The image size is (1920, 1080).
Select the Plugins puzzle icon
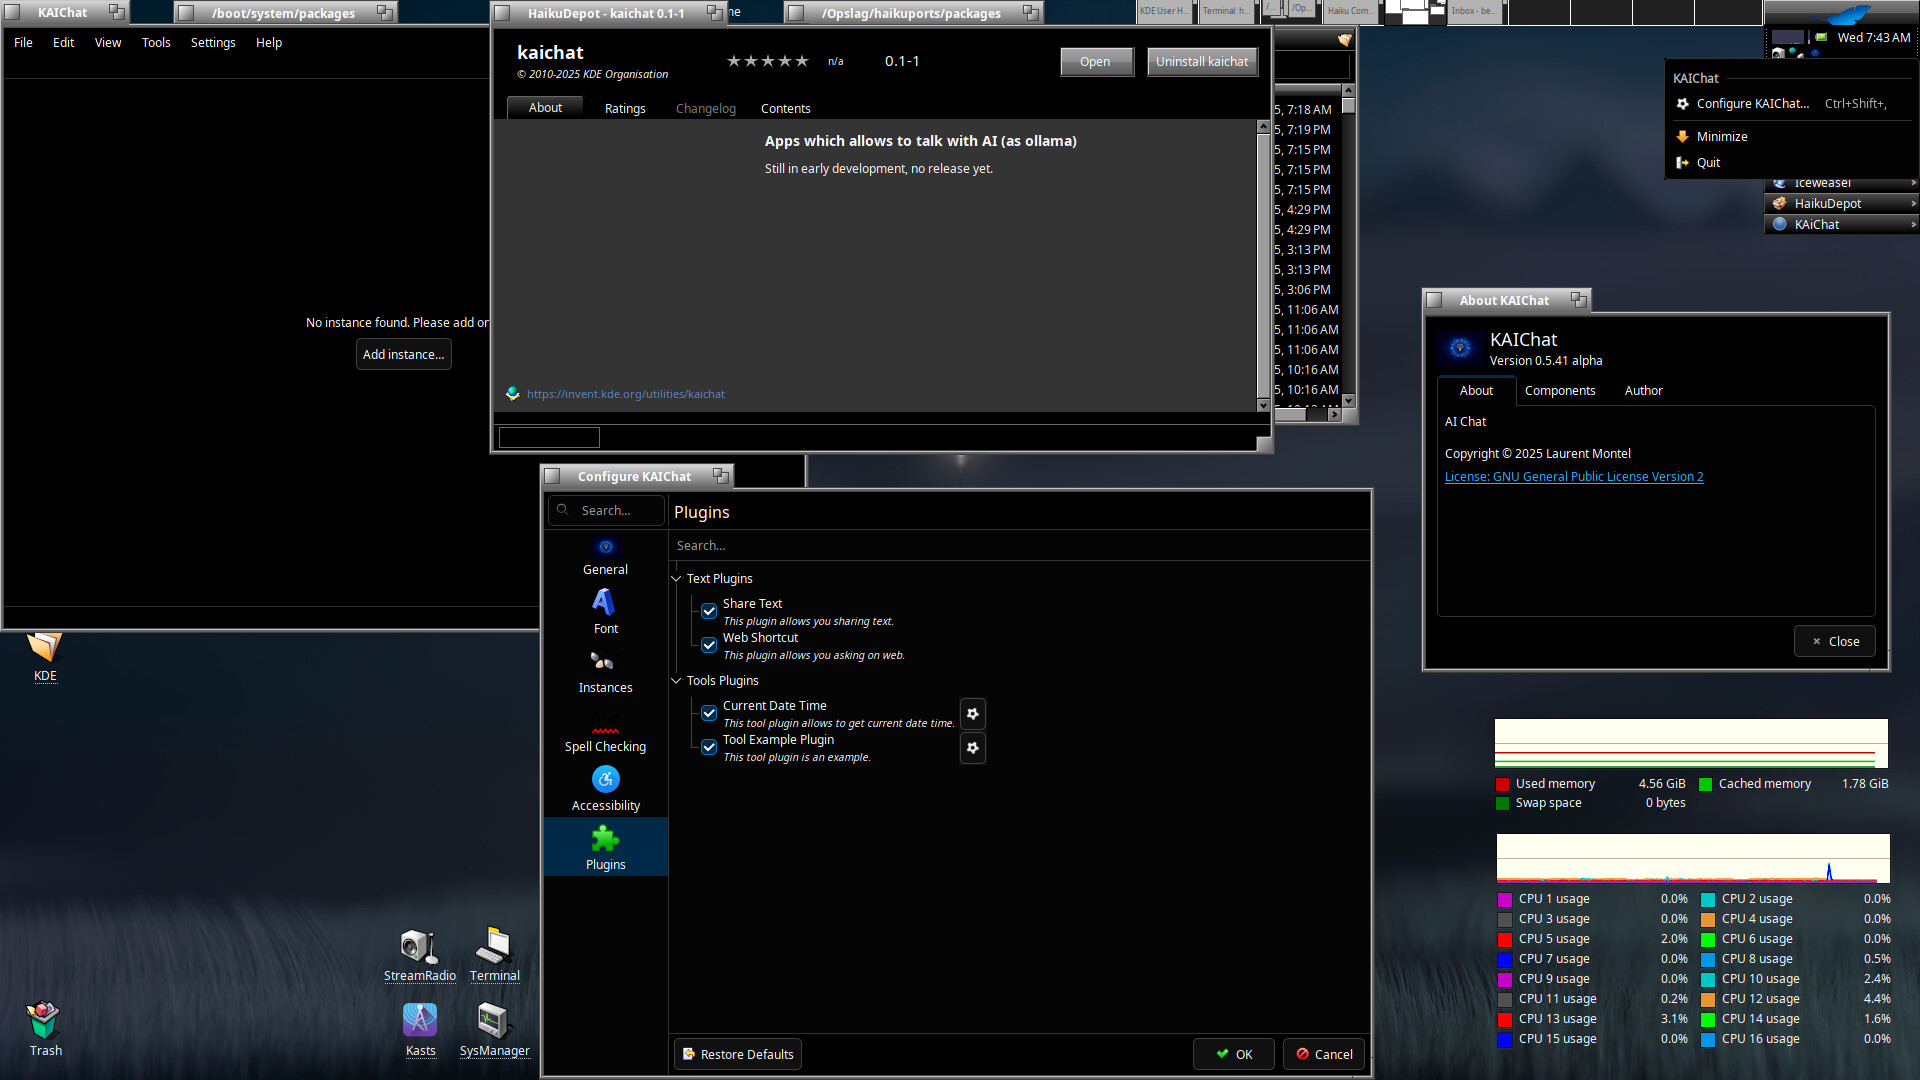point(605,839)
